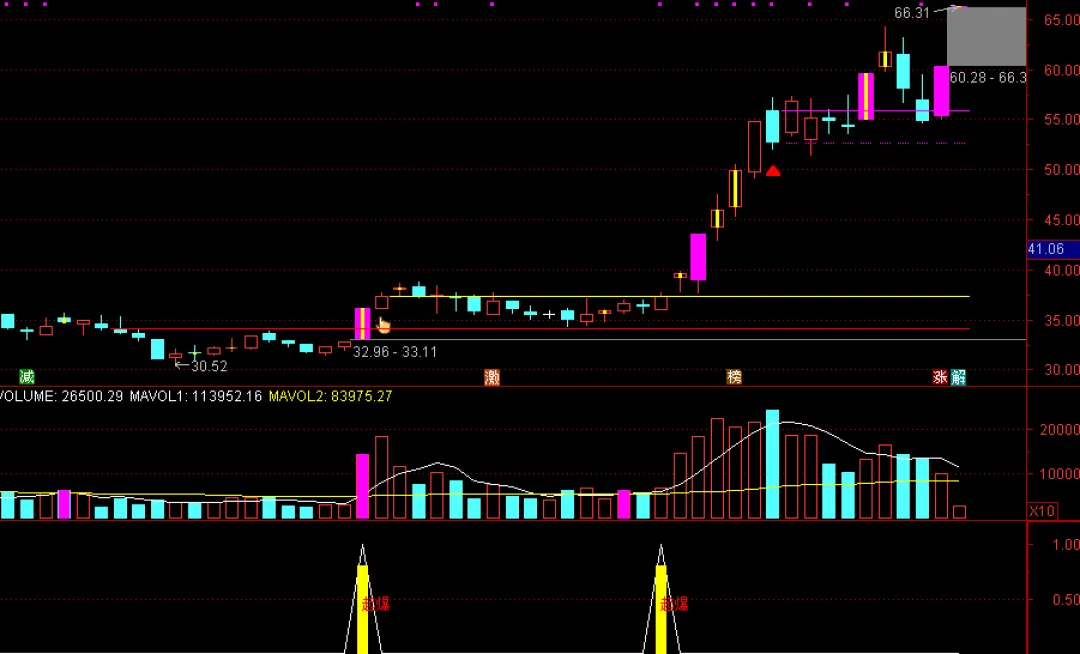Click the red triangle signal marker
This screenshot has width=1080, height=654.
[x=773, y=171]
